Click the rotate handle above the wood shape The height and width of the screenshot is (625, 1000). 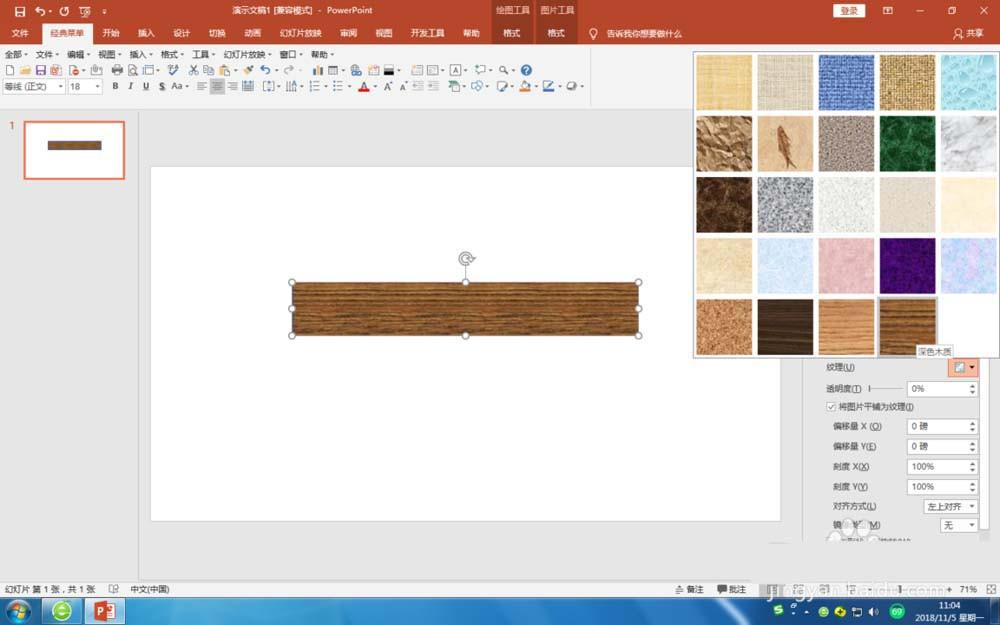point(466,259)
